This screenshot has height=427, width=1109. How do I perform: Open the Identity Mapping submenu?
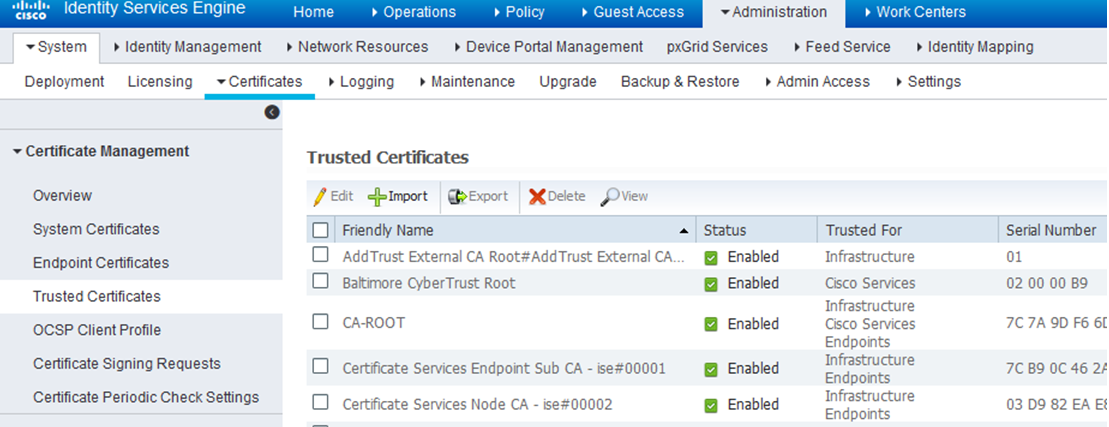[975, 47]
